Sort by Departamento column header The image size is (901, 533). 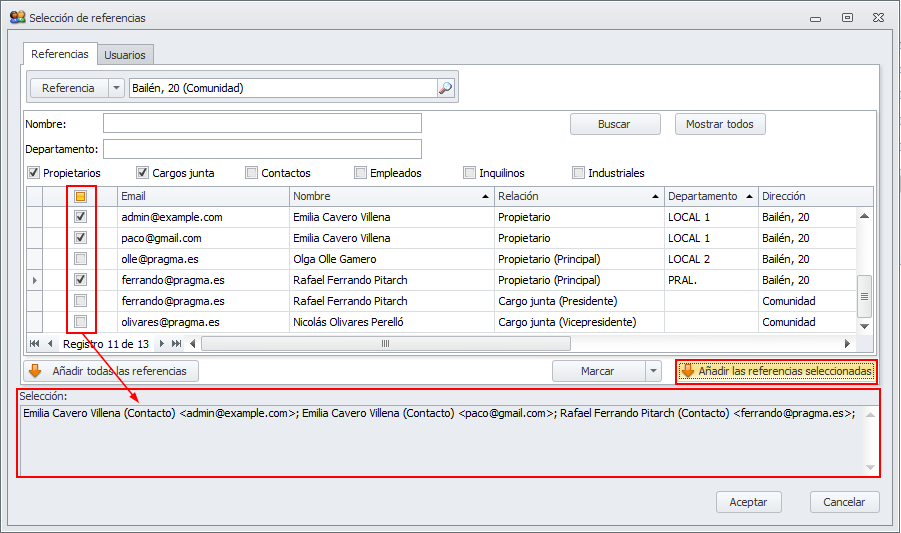pyautogui.click(x=703, y=196)
